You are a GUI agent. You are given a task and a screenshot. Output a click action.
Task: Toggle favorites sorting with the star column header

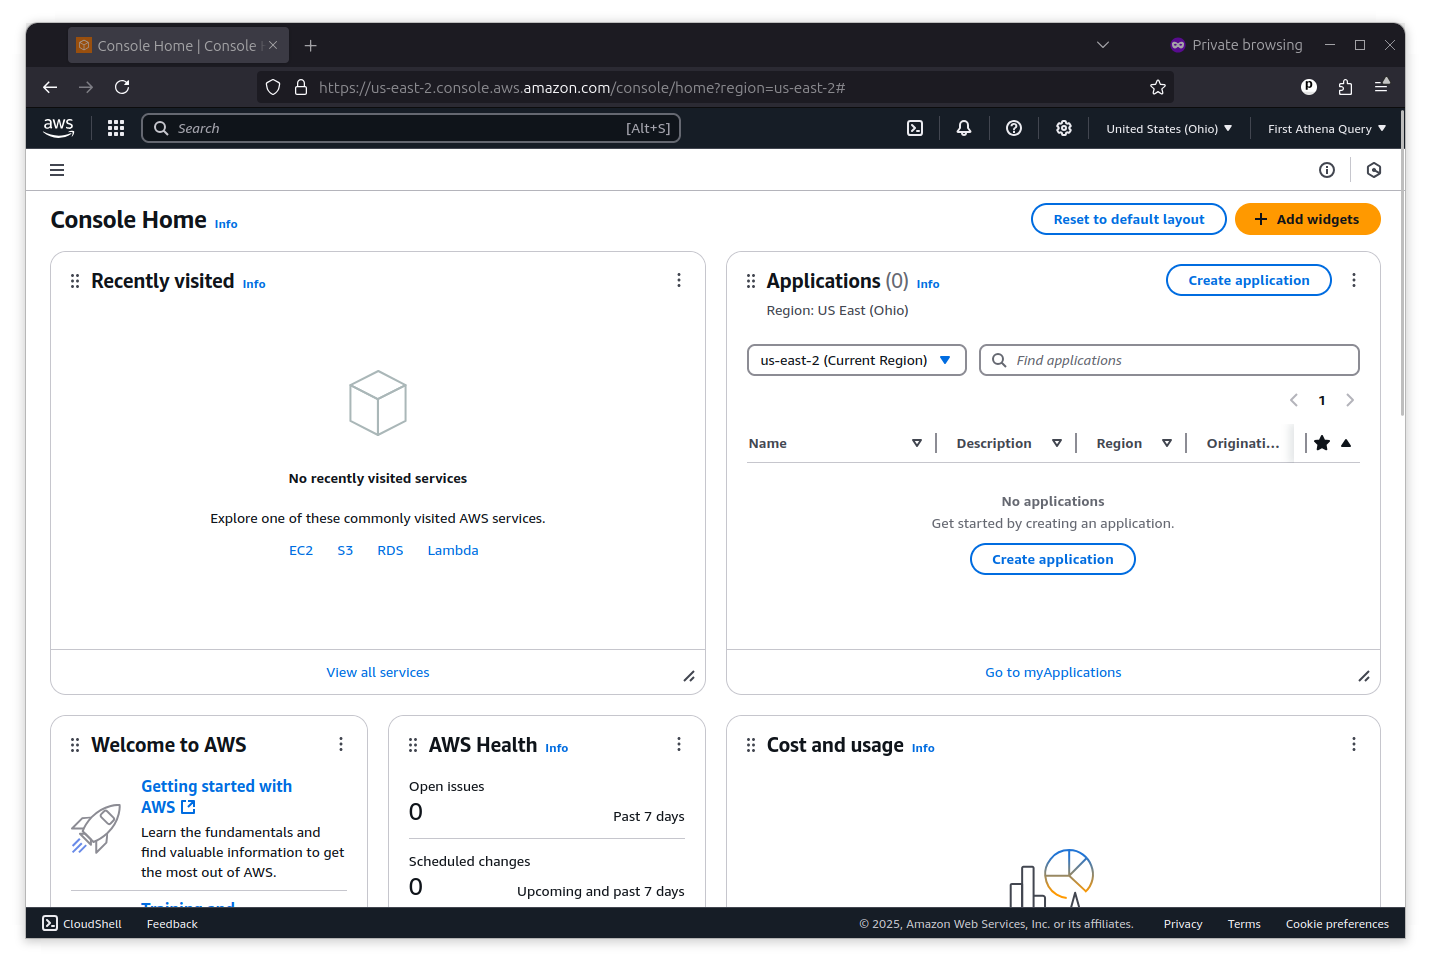[1322, 442]
